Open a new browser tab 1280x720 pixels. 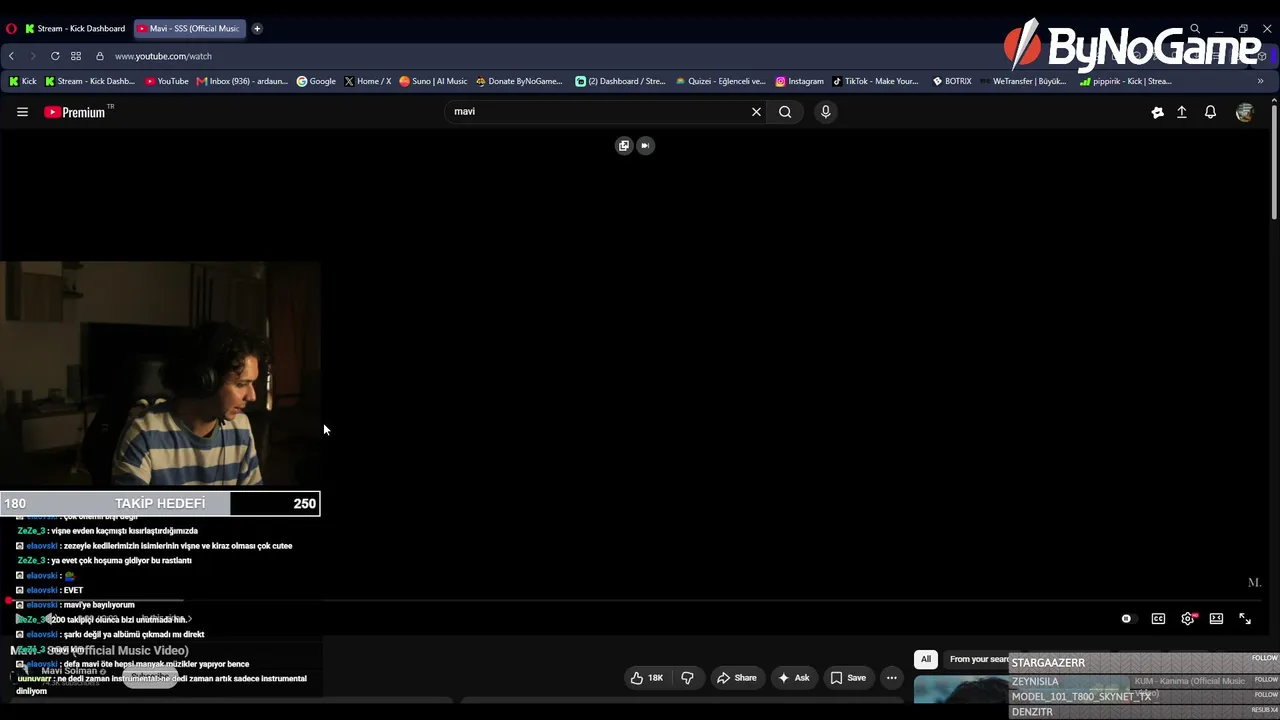pyautogui.click(x=257, y=29)
